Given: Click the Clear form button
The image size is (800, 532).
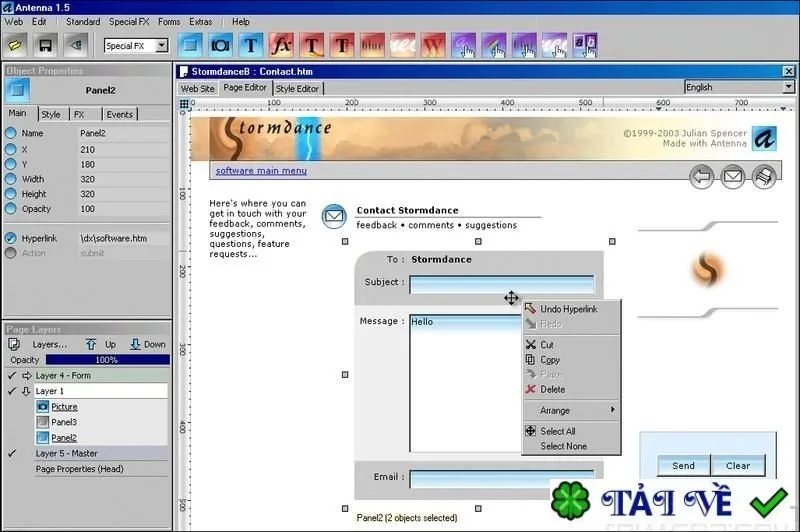Looking at the screenshot, I should pos(738,466).
